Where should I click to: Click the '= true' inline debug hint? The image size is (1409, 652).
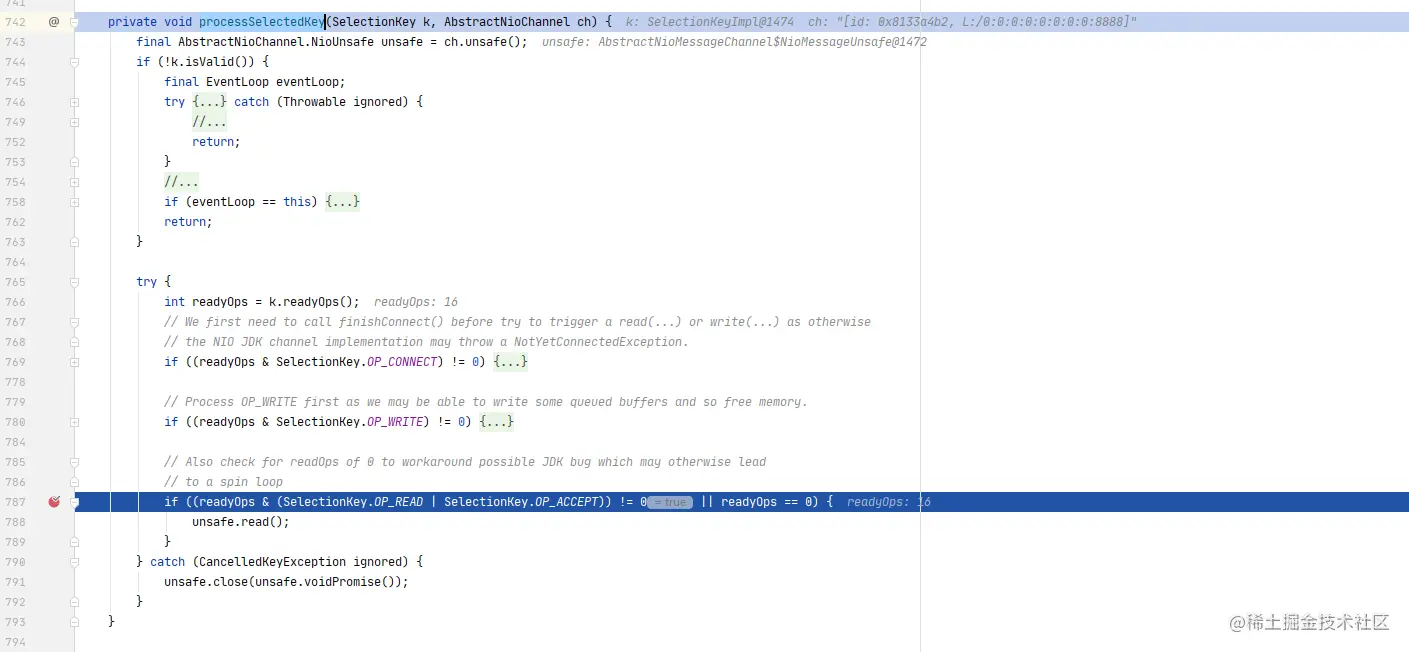point(670,502)
